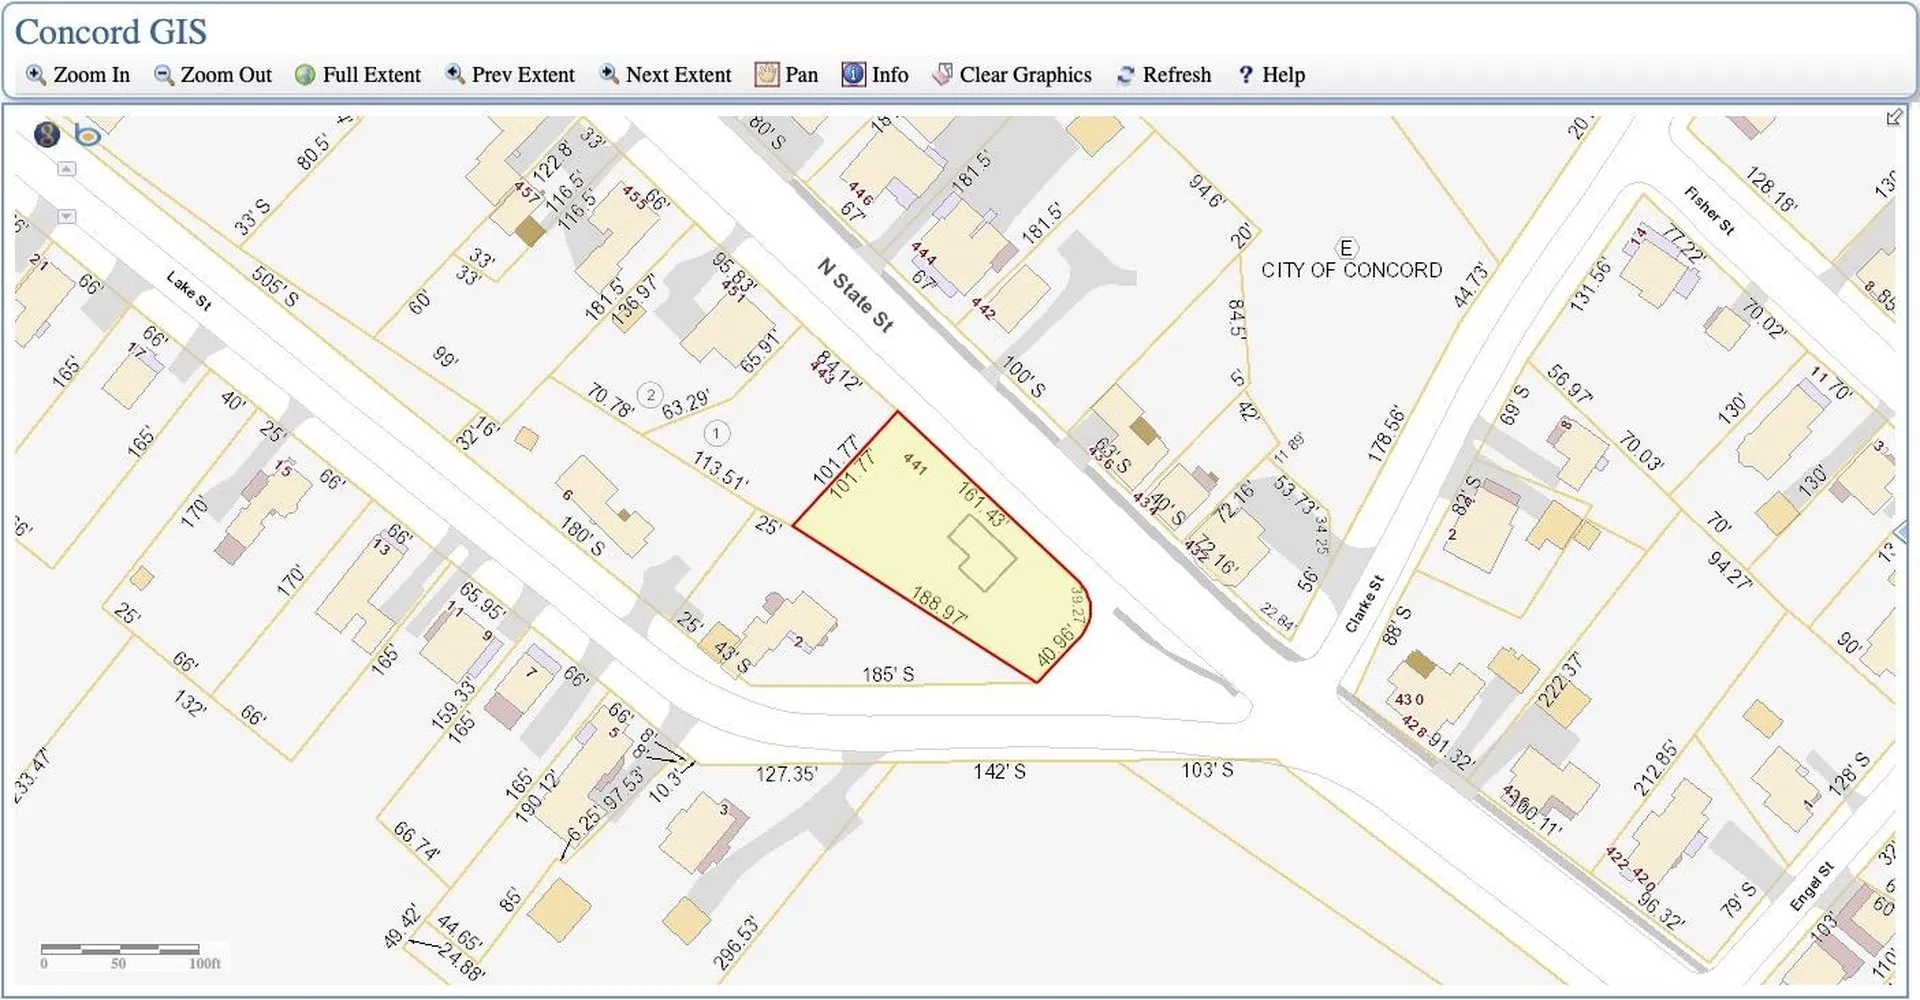
Task: Click the Clear Graphics eraser icon
Action: (x=940, y=74)
